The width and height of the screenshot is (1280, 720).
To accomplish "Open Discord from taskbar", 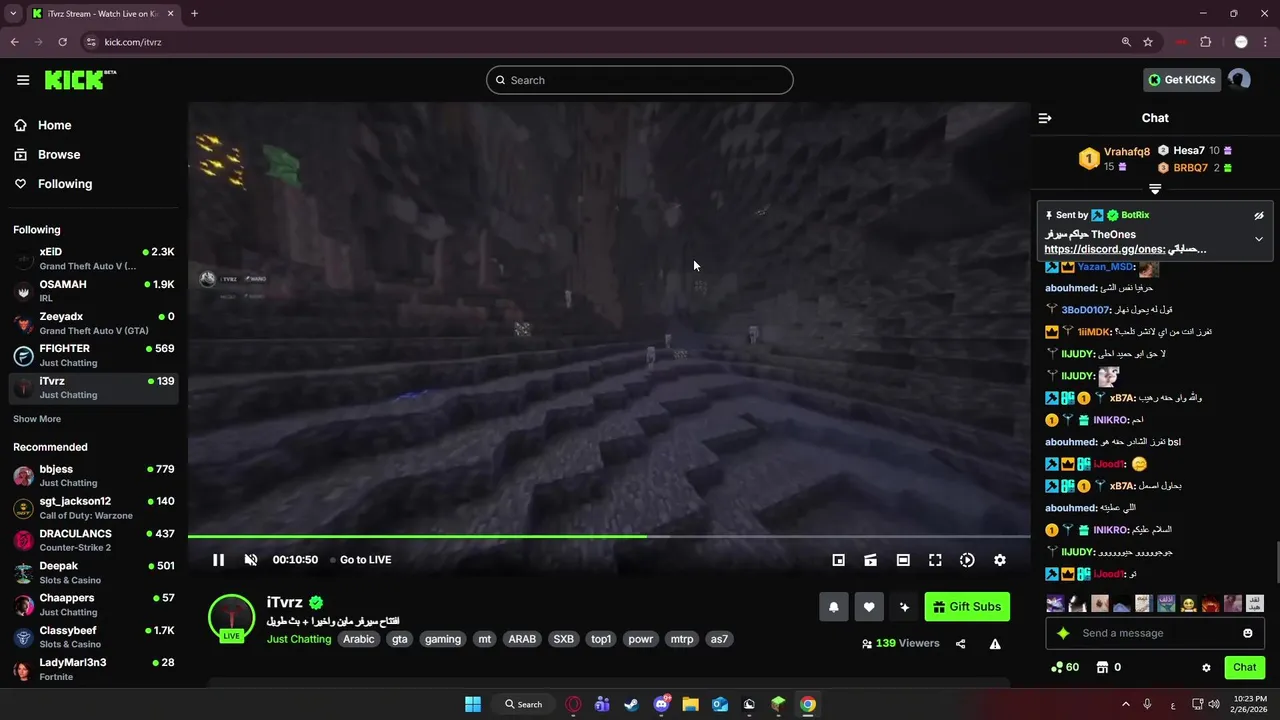I will (661, 704).
